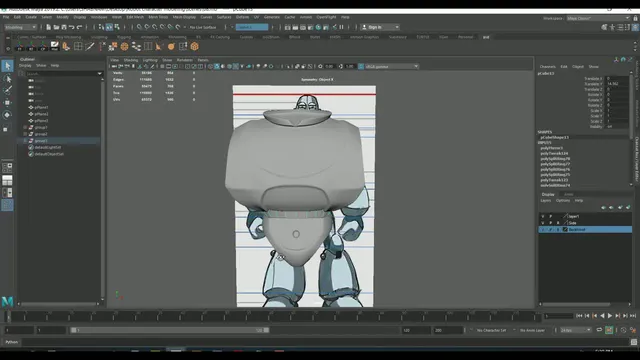
Task: Toggle visibility V of layer1
Action: pyautogui.click(x=542, y=216)
